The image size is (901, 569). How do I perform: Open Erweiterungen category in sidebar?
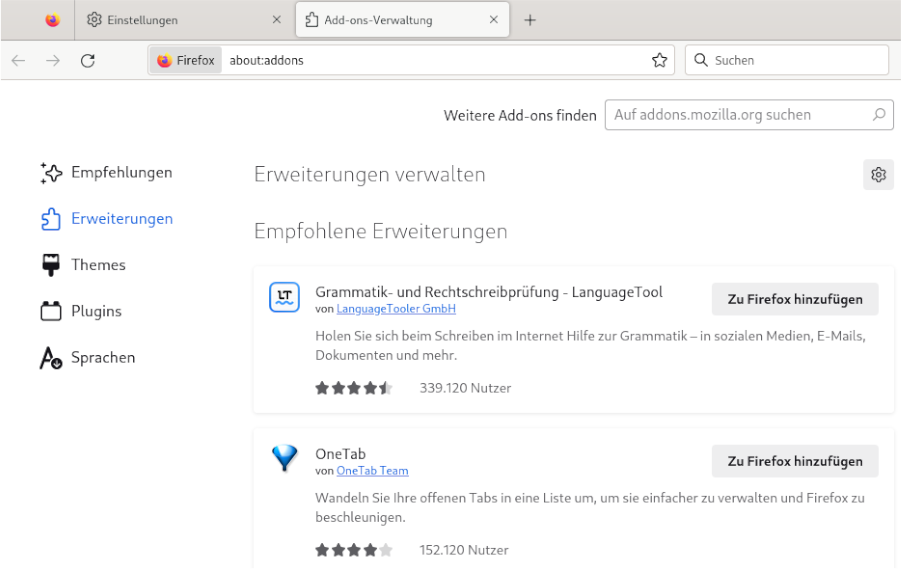tap(107, 219)
